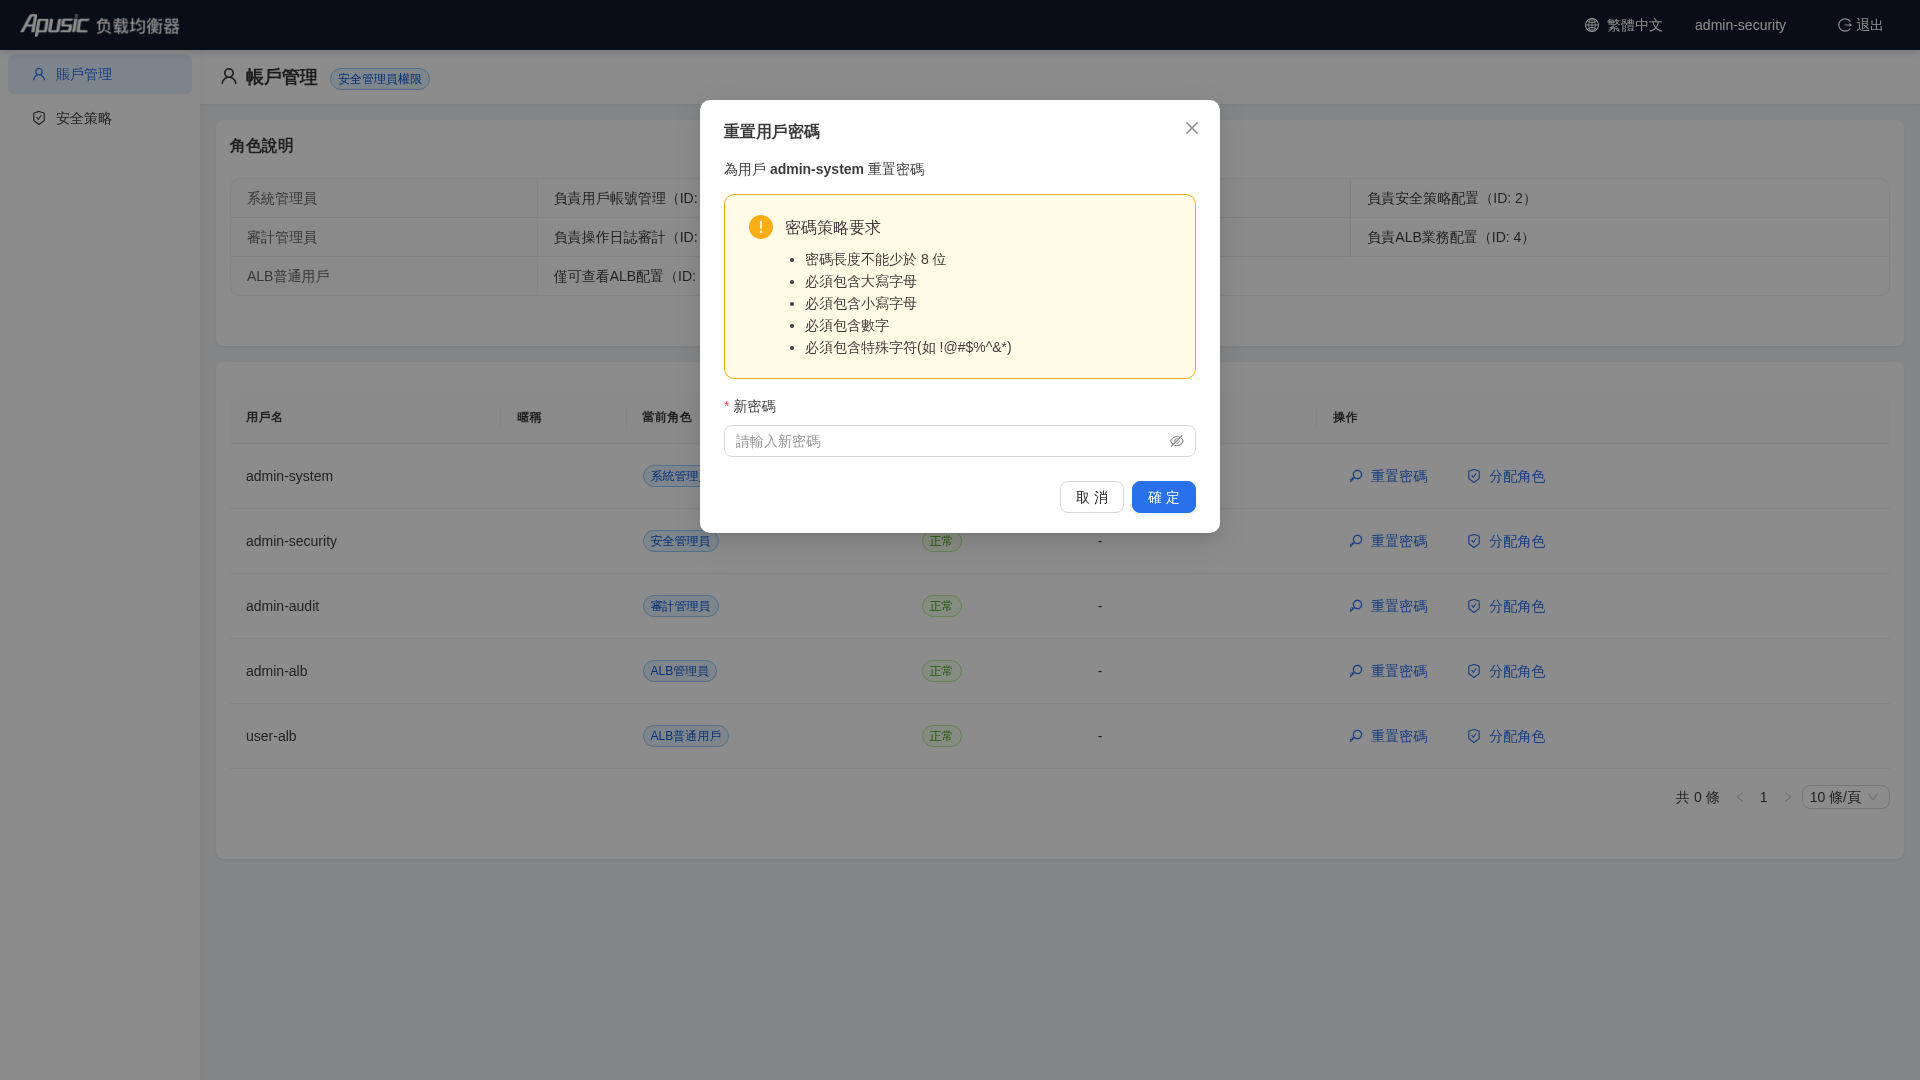1920x1080 pixels.
Task: Click the 安全管理員 role tag
Action: click(681, 541)
